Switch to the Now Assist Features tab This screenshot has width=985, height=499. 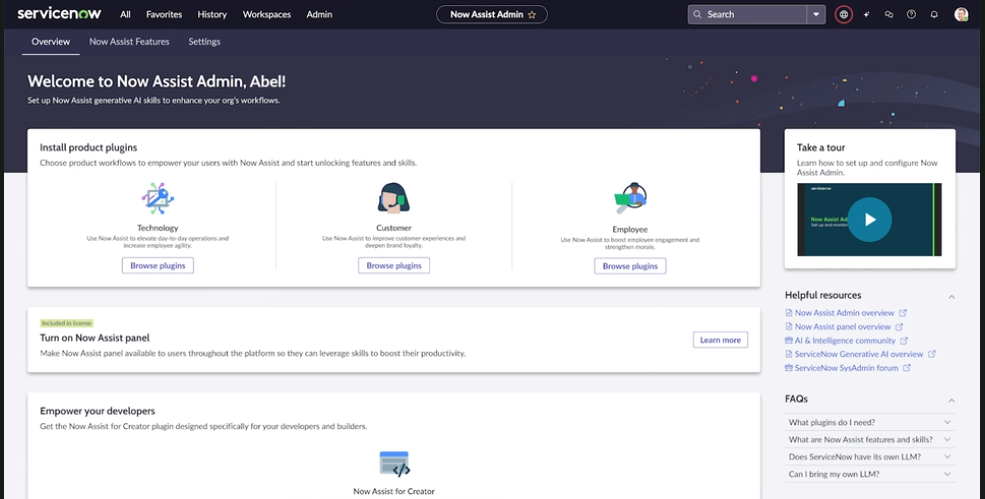click(129, 41)
